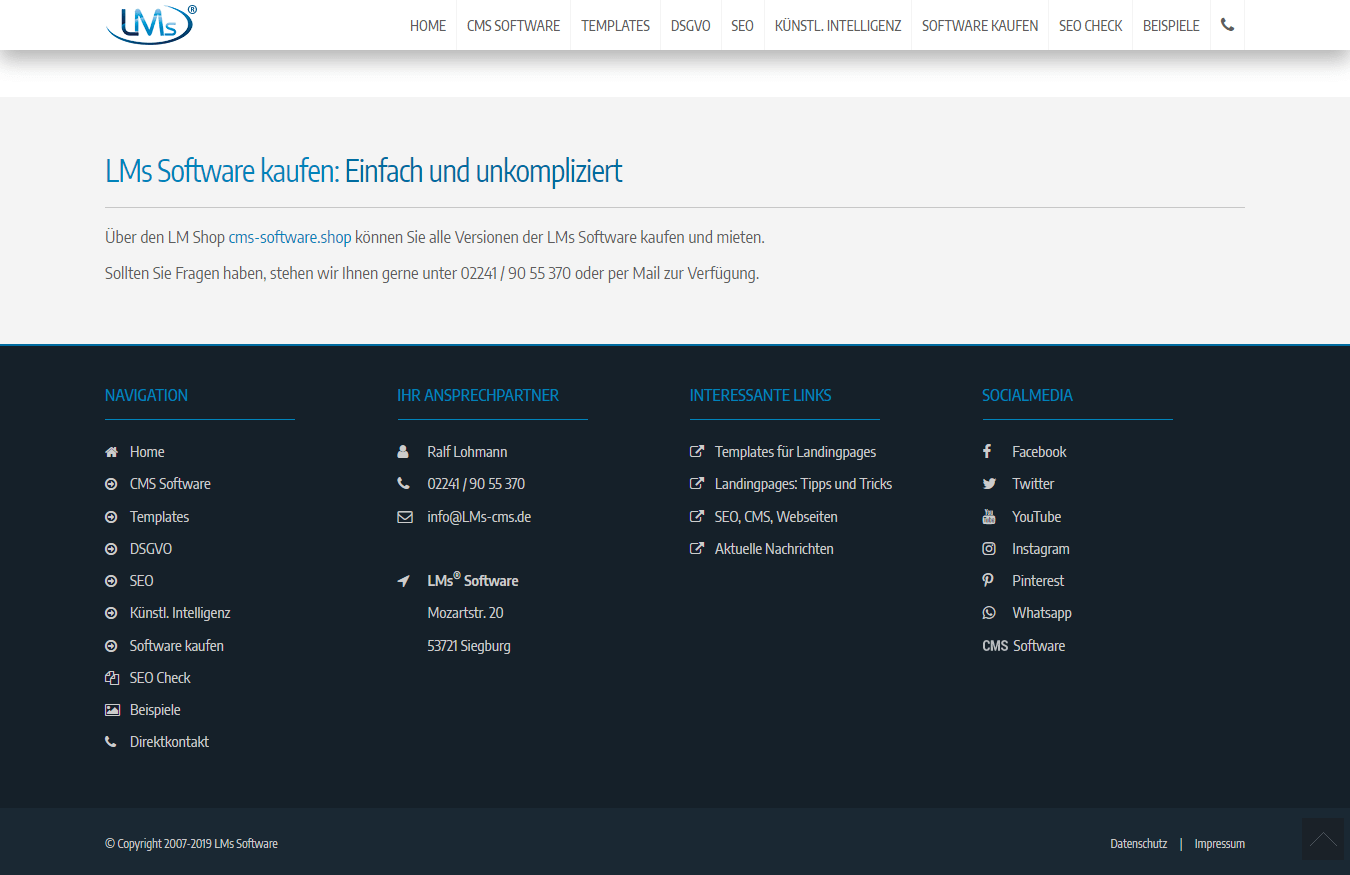Click arrow icon beside footer CMS Software

click(111, 484)
